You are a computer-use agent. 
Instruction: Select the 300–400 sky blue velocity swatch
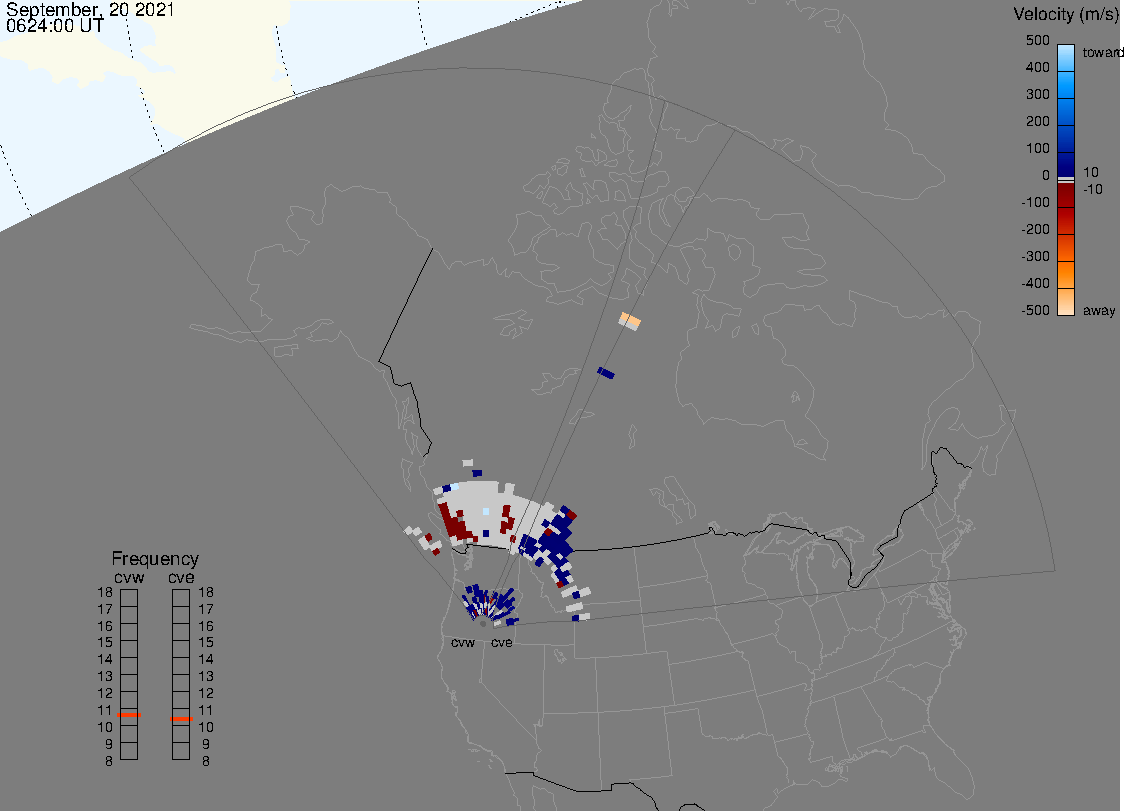tap(1066, 85)
